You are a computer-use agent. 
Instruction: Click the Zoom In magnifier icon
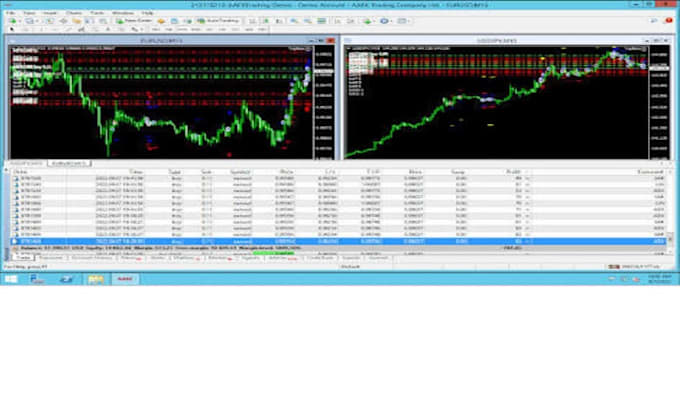294,21
